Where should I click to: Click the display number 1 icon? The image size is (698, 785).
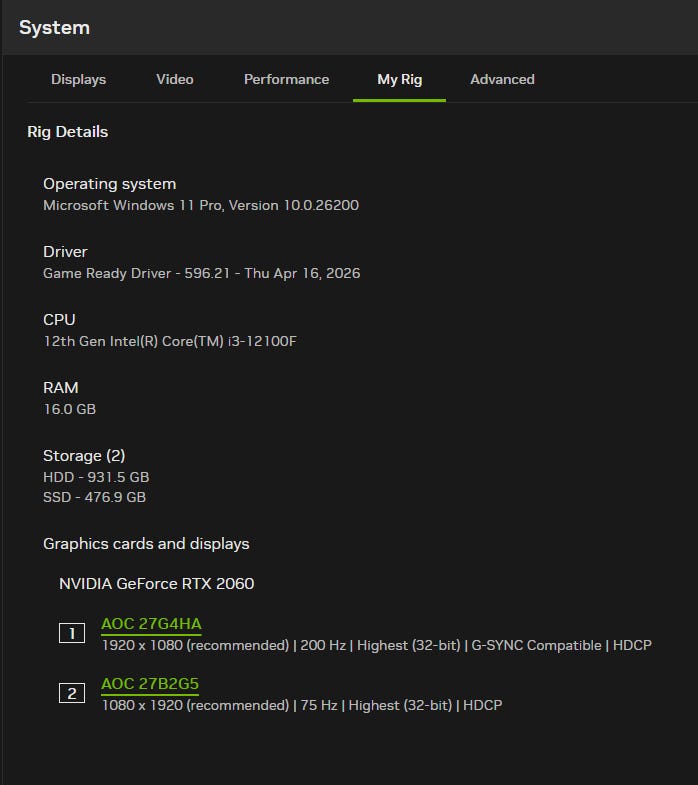point(72,633)
